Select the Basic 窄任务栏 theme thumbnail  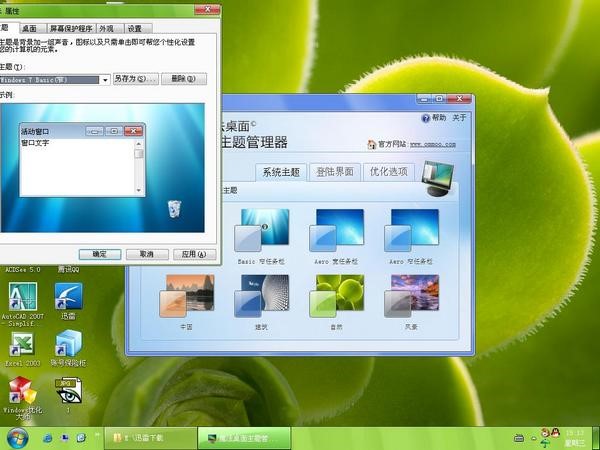[x=262, y=230]
